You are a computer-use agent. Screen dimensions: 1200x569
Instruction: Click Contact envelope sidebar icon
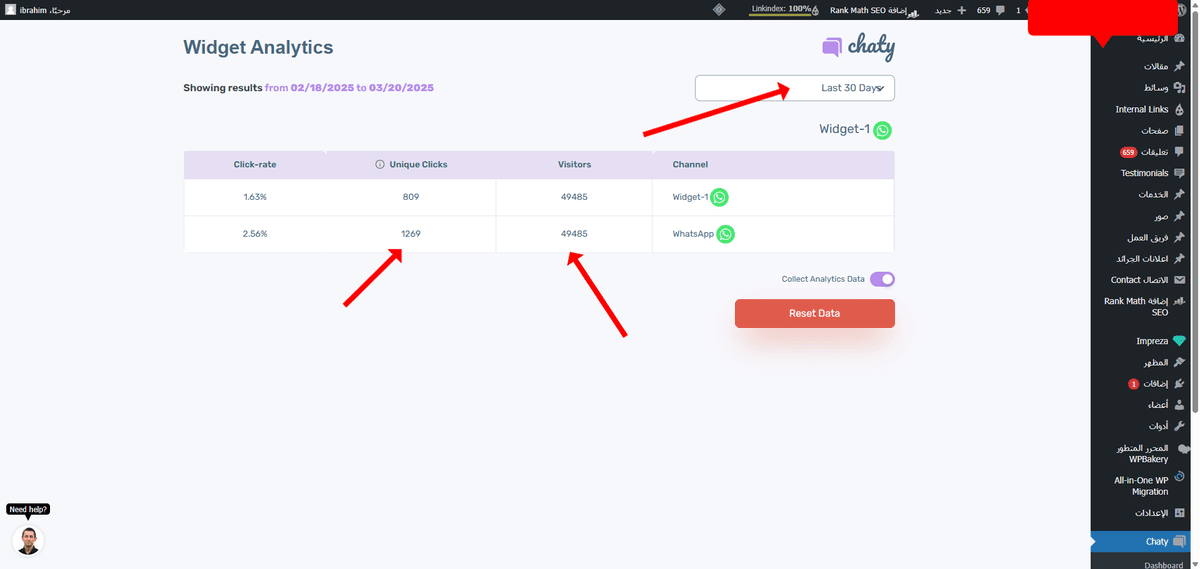pyautogui.click(x=1180, y=280)
